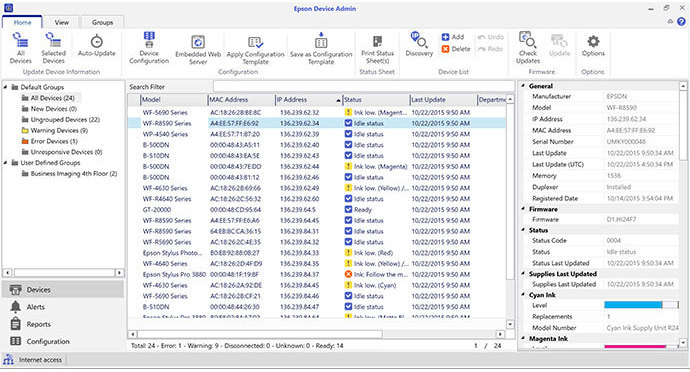Add a device to list
690x372 pixels.
pos(453,37)
